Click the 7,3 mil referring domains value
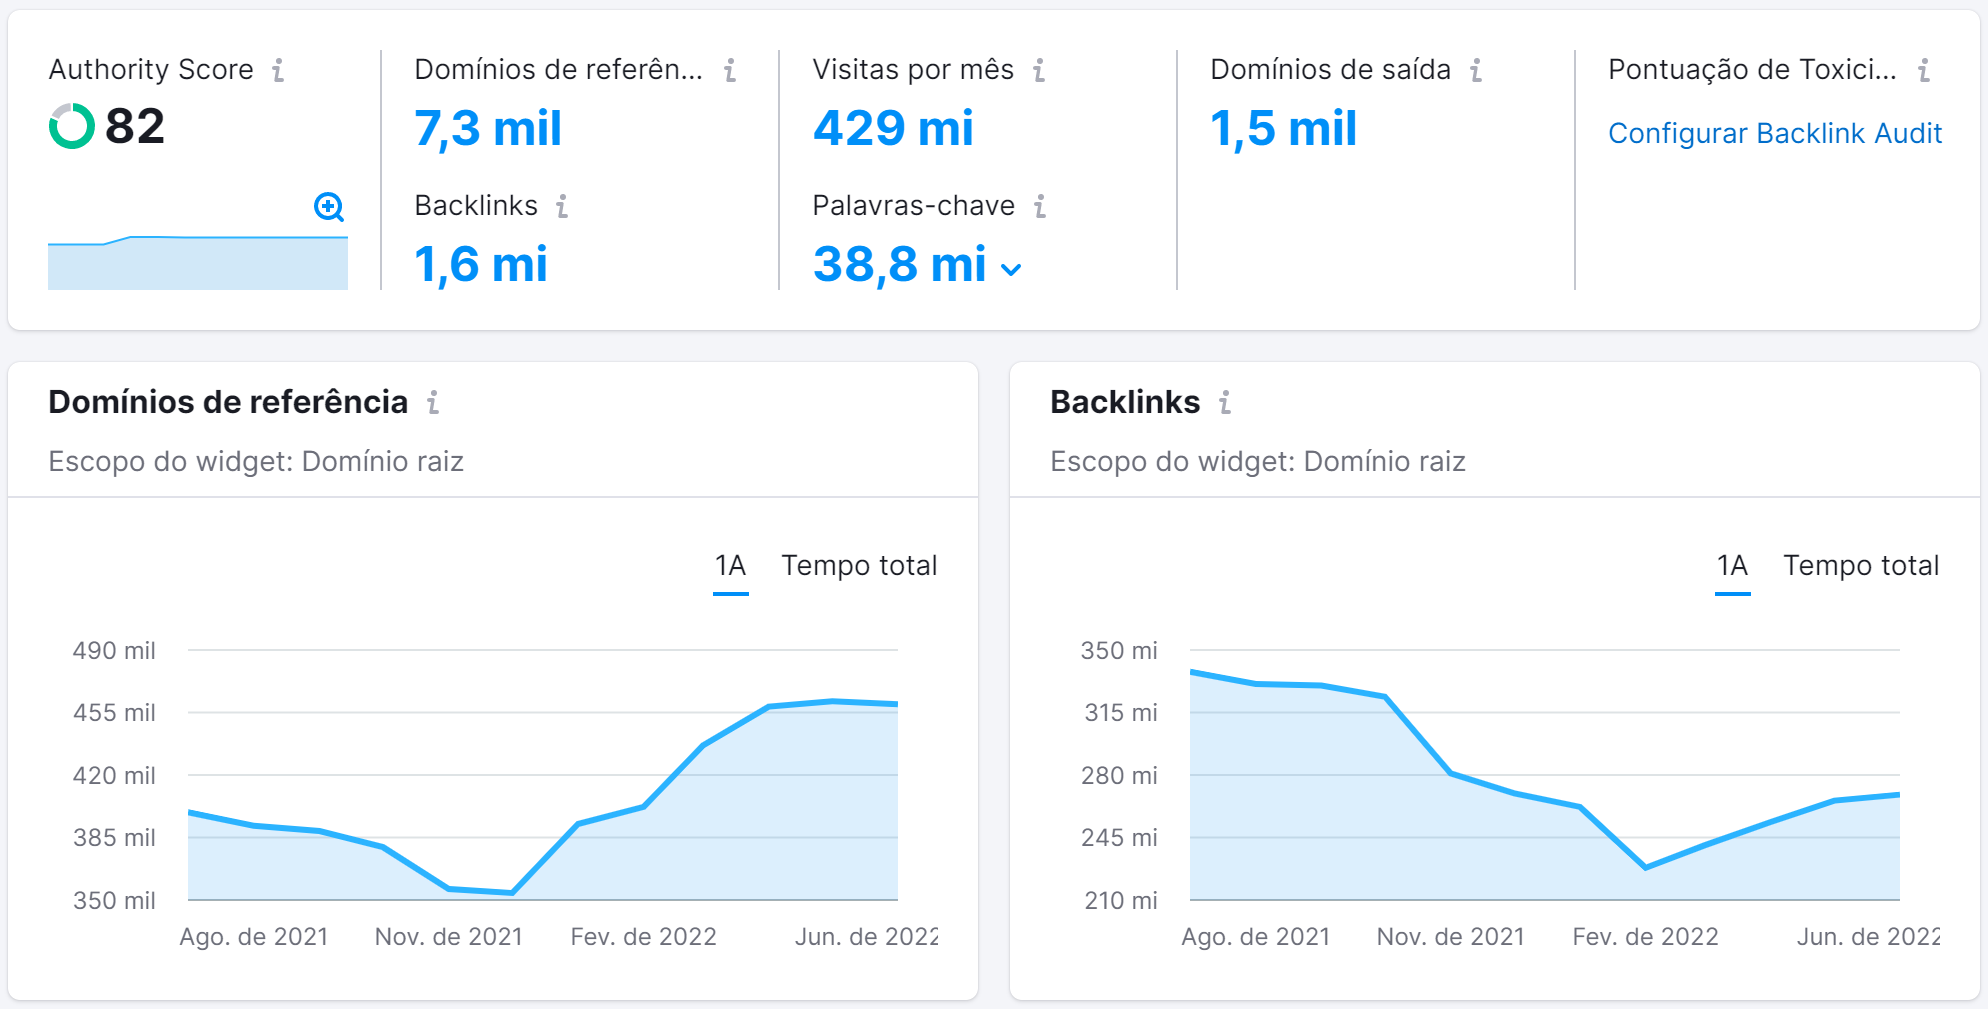The height and width of the screenshot is (1009, 1988). pyautogui.click(x=487, y=129)
